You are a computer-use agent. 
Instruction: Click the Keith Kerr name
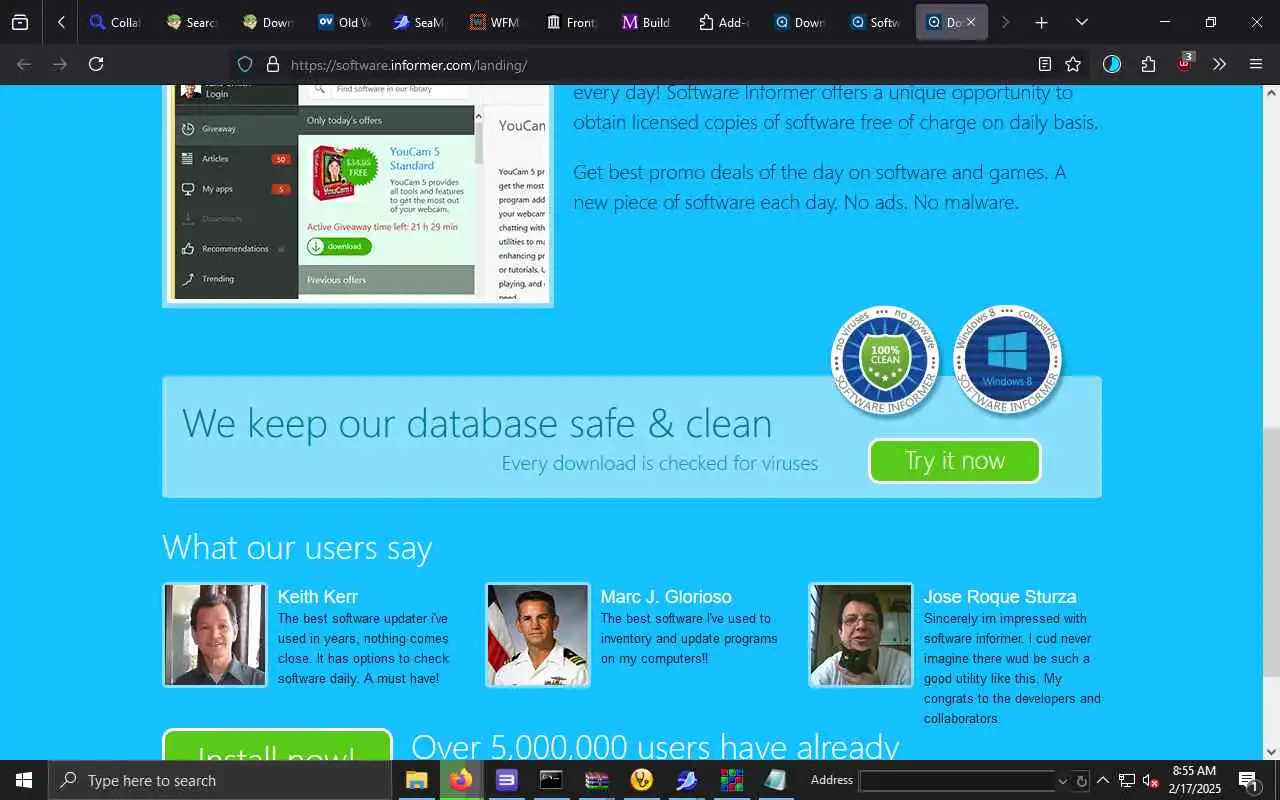(318, 597)
